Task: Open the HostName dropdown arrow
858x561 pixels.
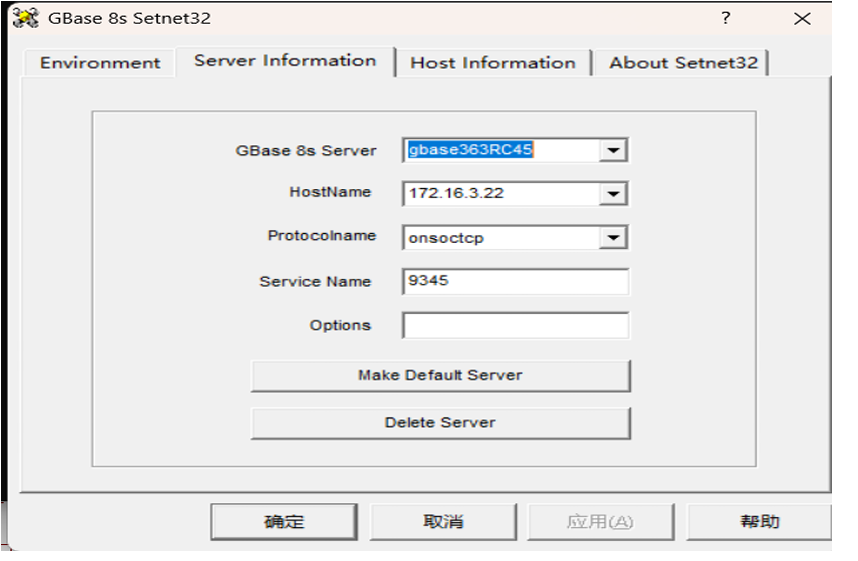Action: tap(613, 194)
